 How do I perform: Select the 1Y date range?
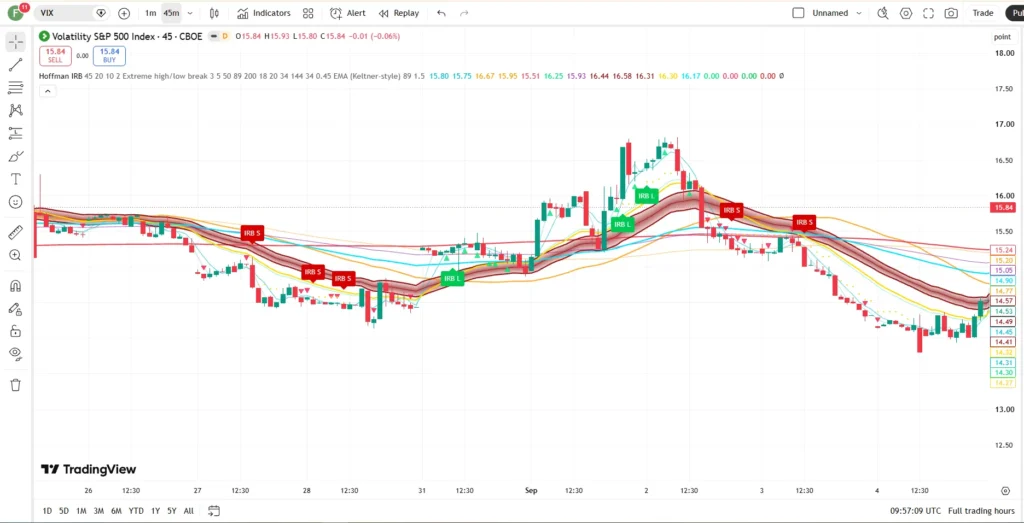pyautogui.click(x=155, y=511)
